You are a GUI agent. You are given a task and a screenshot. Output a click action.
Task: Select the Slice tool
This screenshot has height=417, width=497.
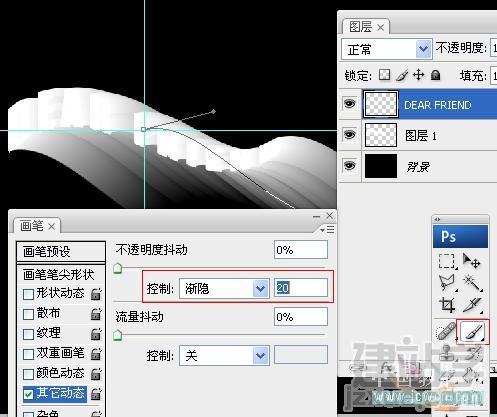[472, 305]
